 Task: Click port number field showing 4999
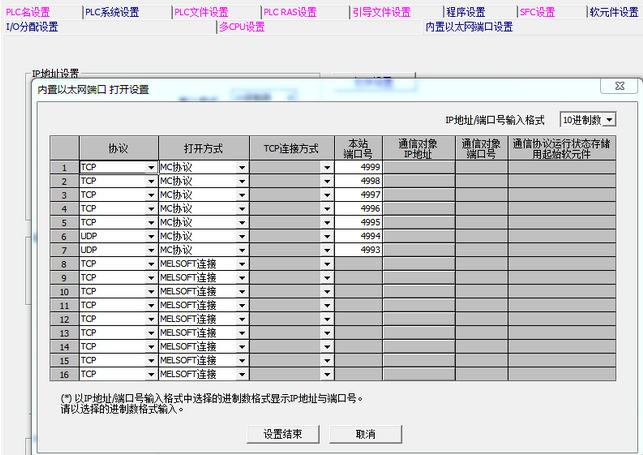(x=359, y=167)
